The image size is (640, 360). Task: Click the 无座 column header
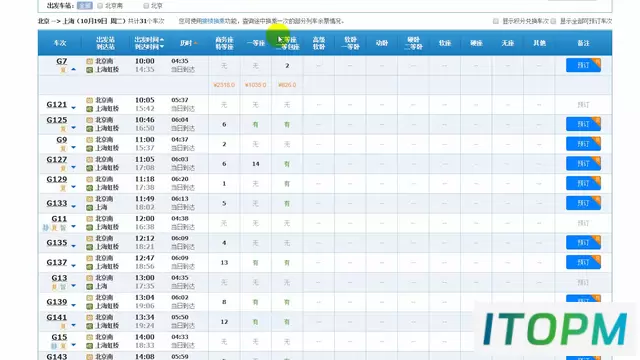pyautogui.click(x=508, y=43)
